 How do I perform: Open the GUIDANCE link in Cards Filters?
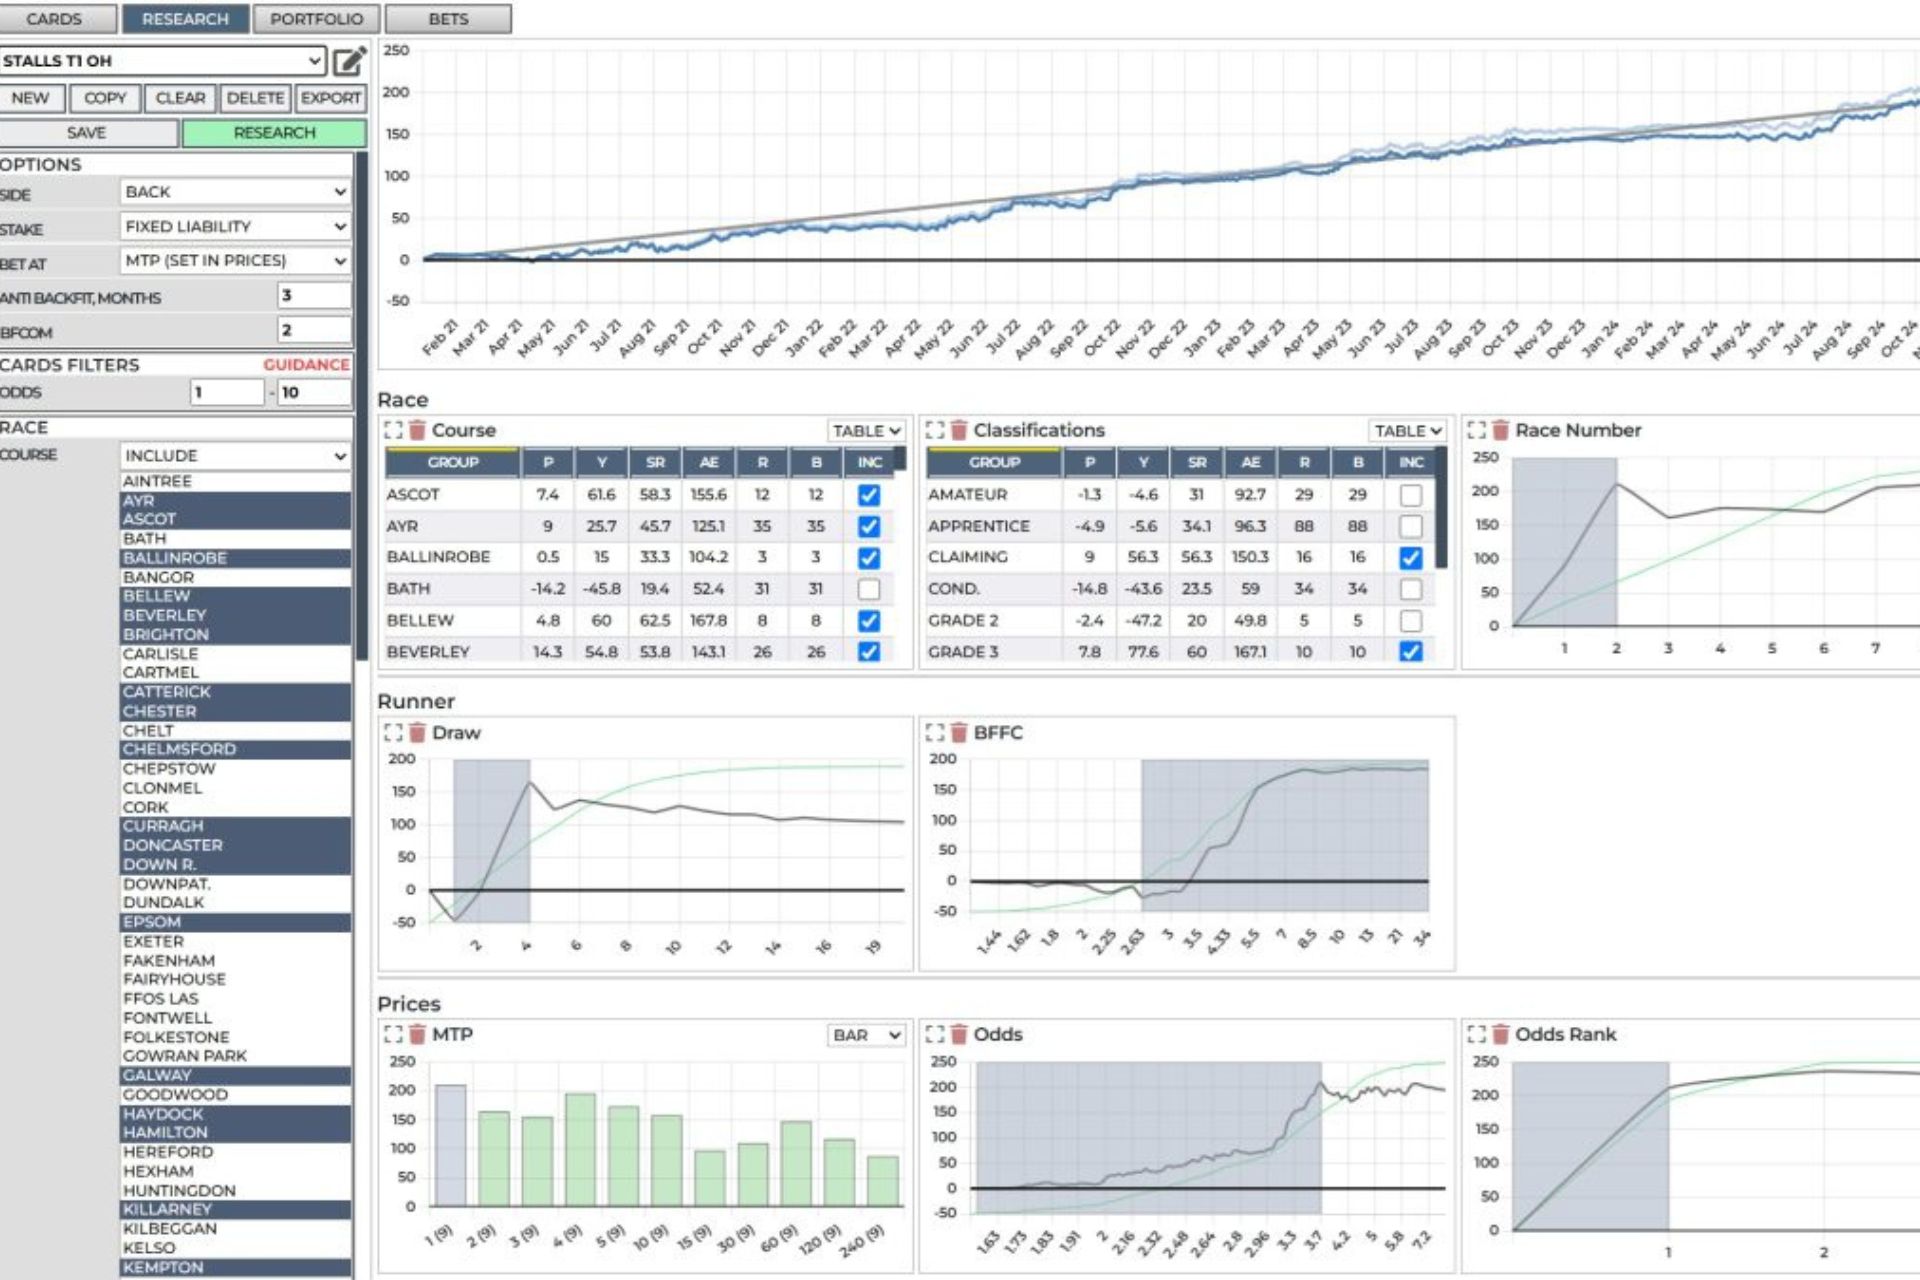click(306, 364)
